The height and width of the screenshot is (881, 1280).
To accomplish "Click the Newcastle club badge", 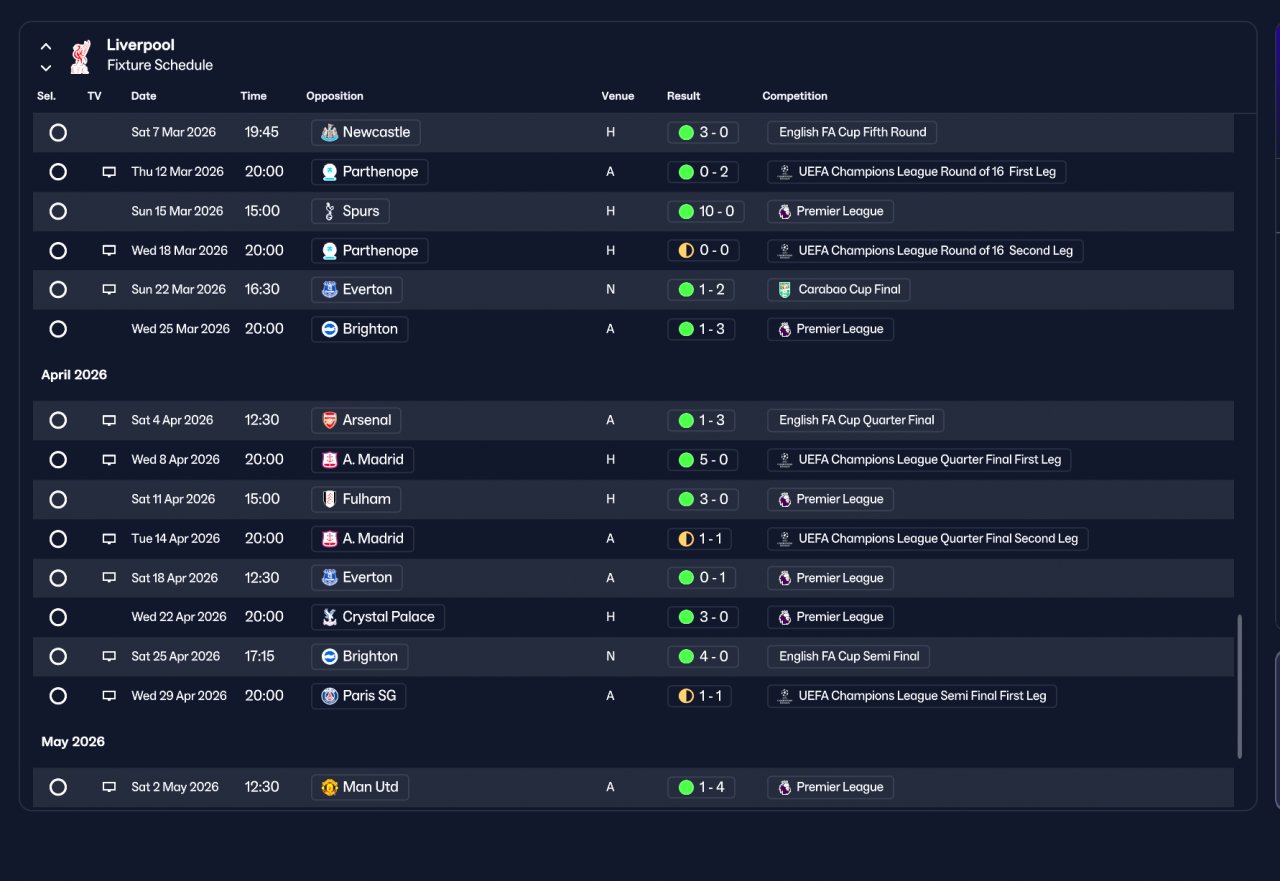I will pos(329,132).
